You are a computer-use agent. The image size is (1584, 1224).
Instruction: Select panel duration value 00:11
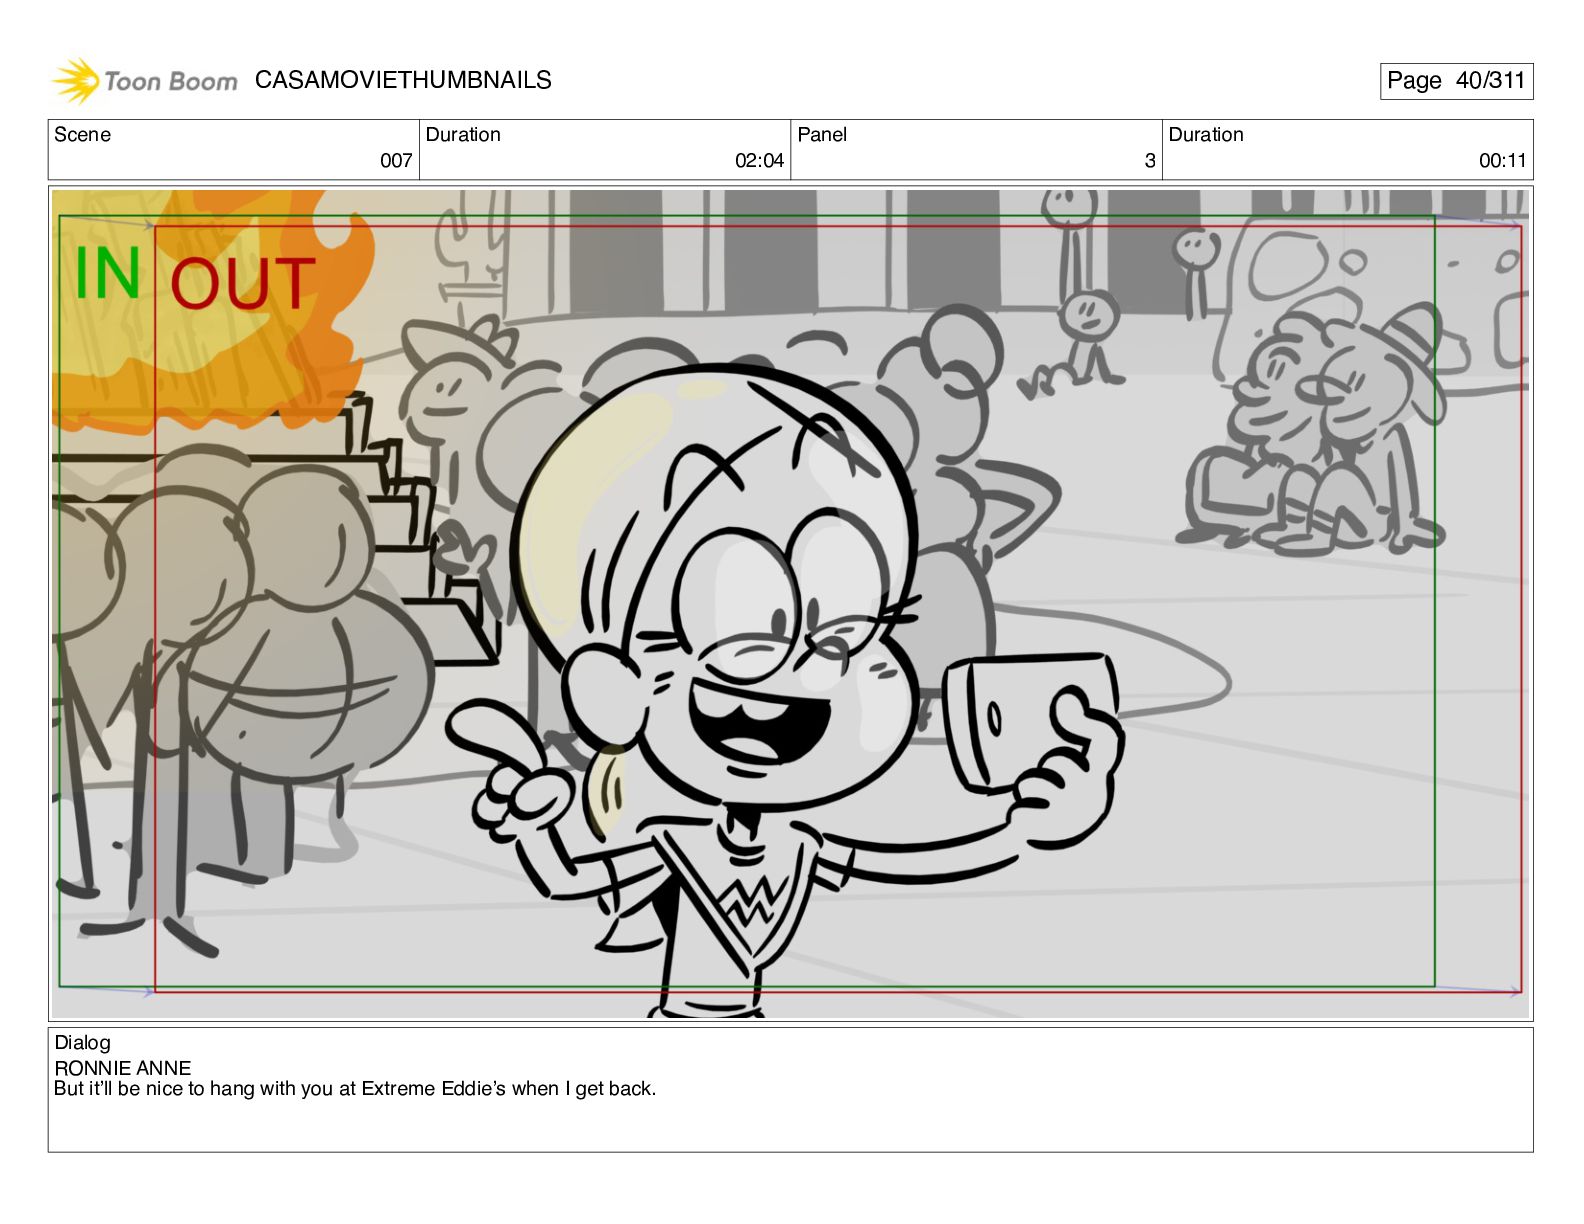(x=1503, y=161)
